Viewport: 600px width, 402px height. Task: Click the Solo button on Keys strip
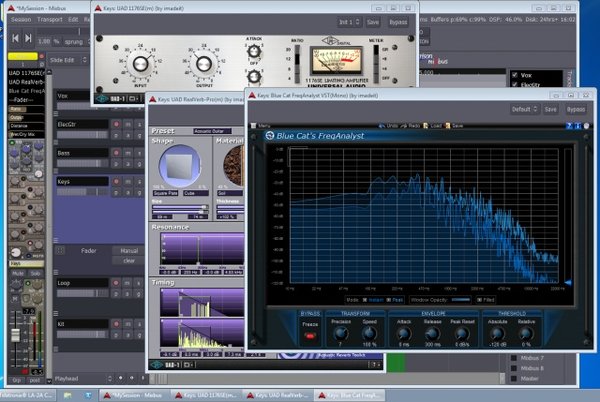tap(36, 274)
